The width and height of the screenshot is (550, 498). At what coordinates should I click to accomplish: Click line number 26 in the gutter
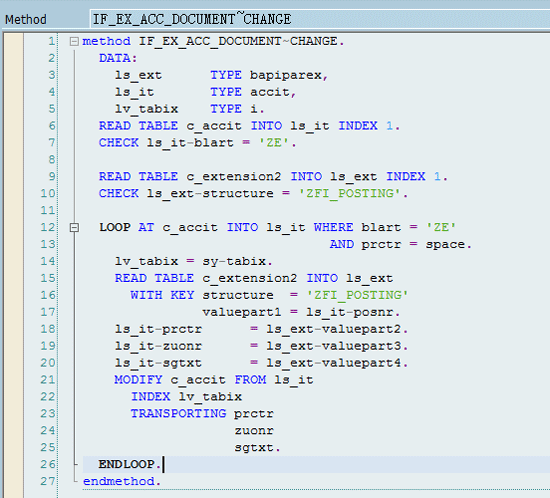coord(48,464)
